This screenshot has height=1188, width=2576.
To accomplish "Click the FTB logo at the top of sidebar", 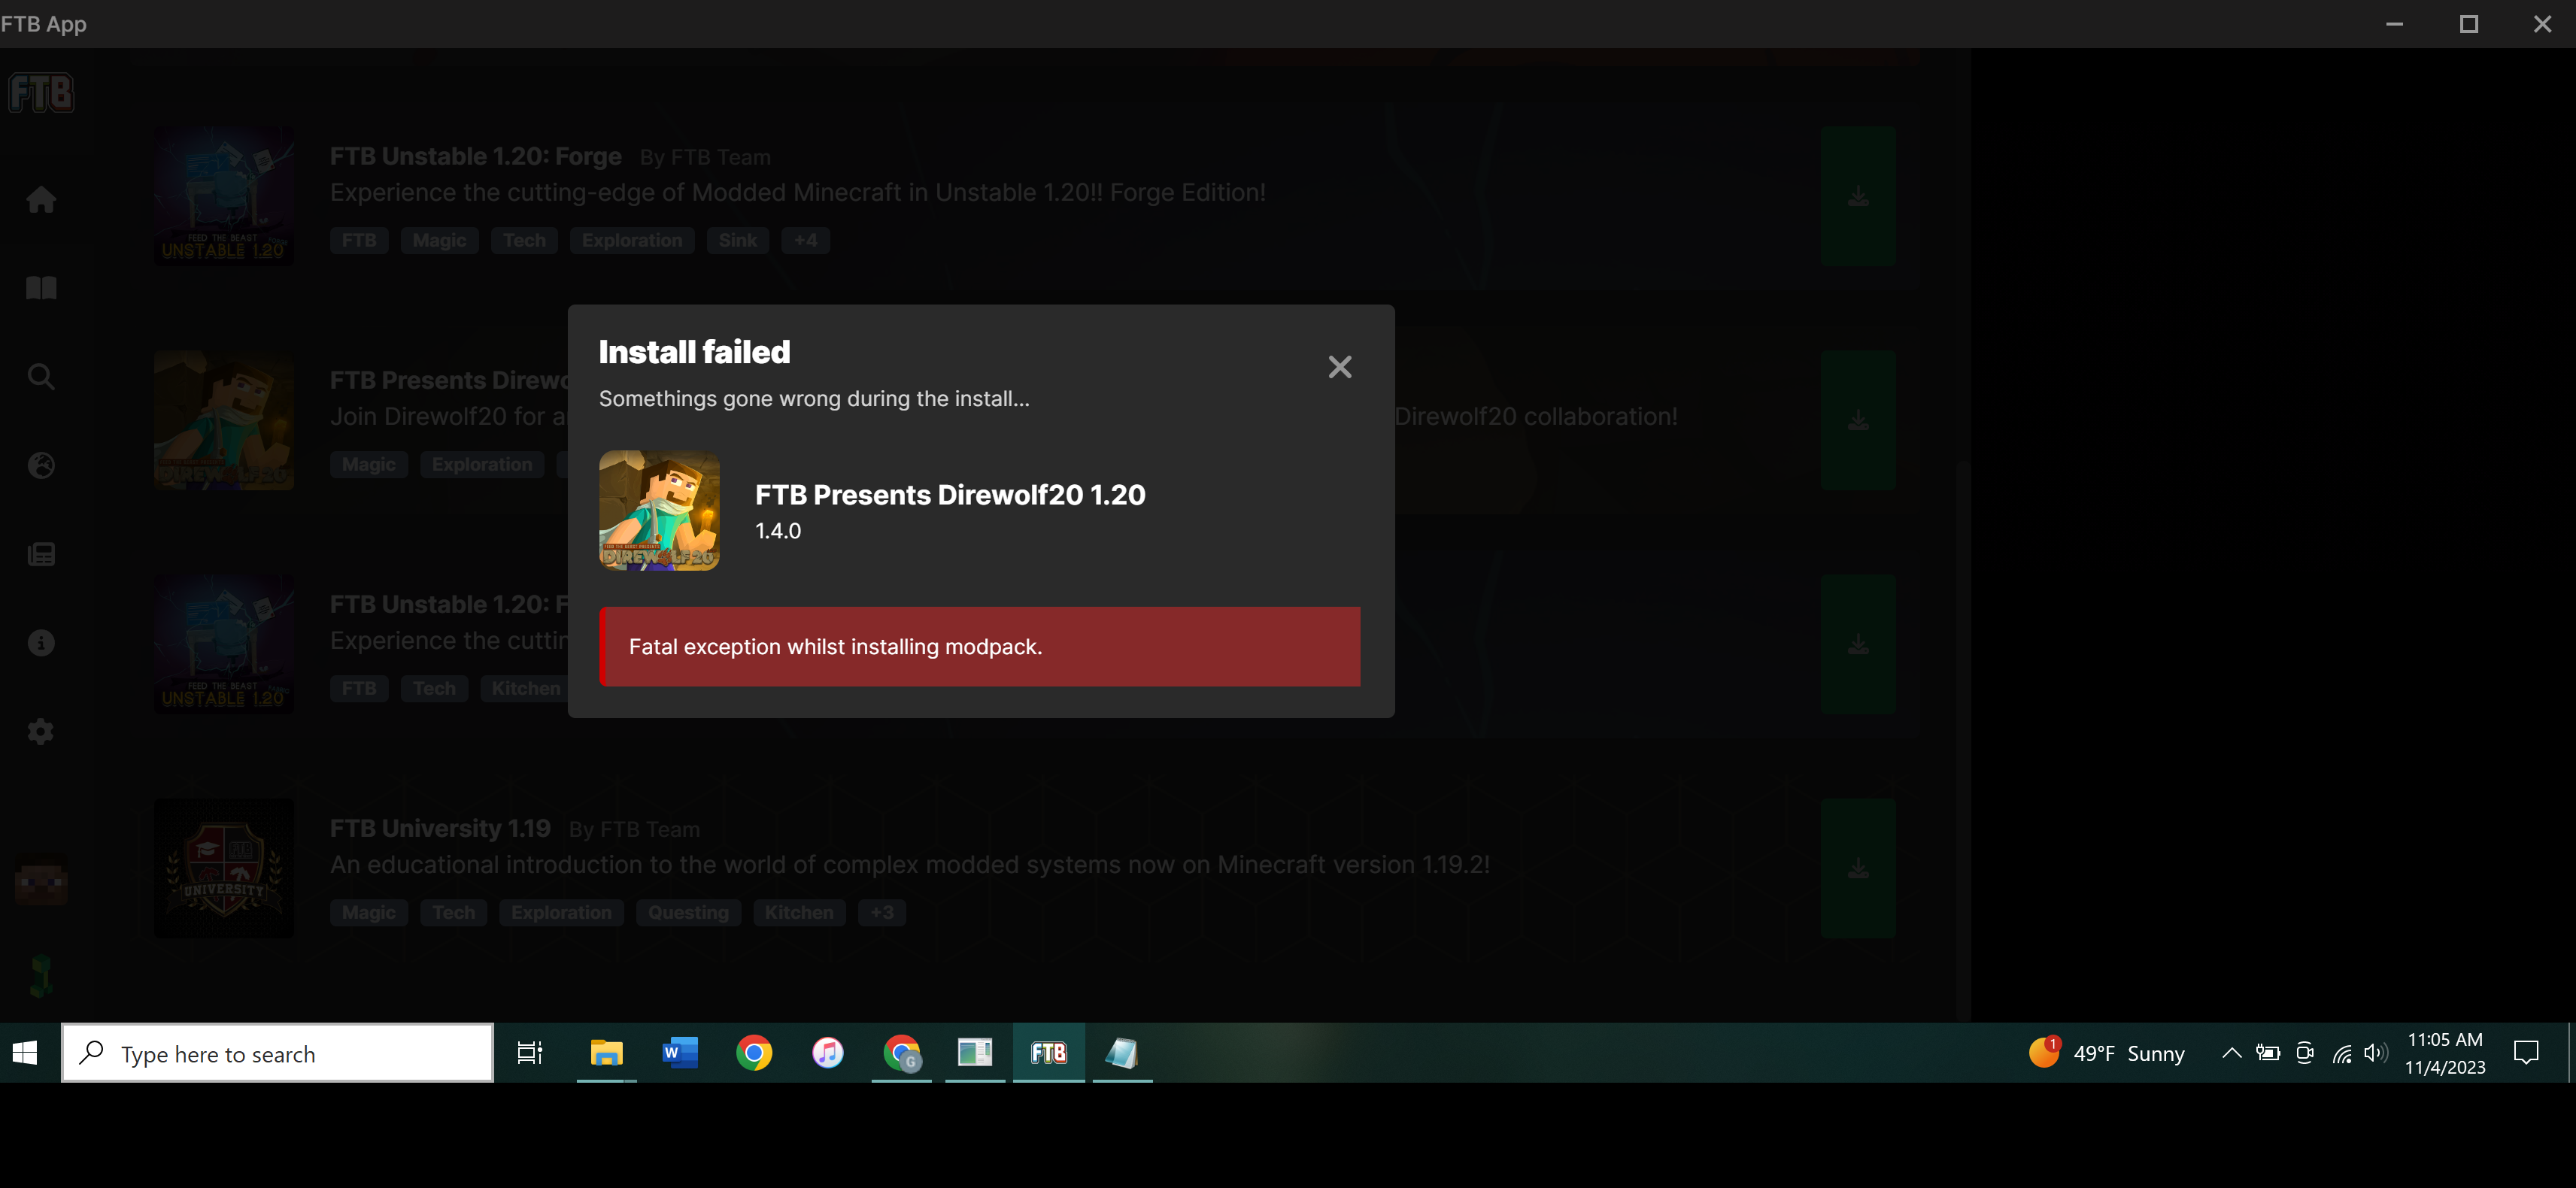I will click(41, 92).
